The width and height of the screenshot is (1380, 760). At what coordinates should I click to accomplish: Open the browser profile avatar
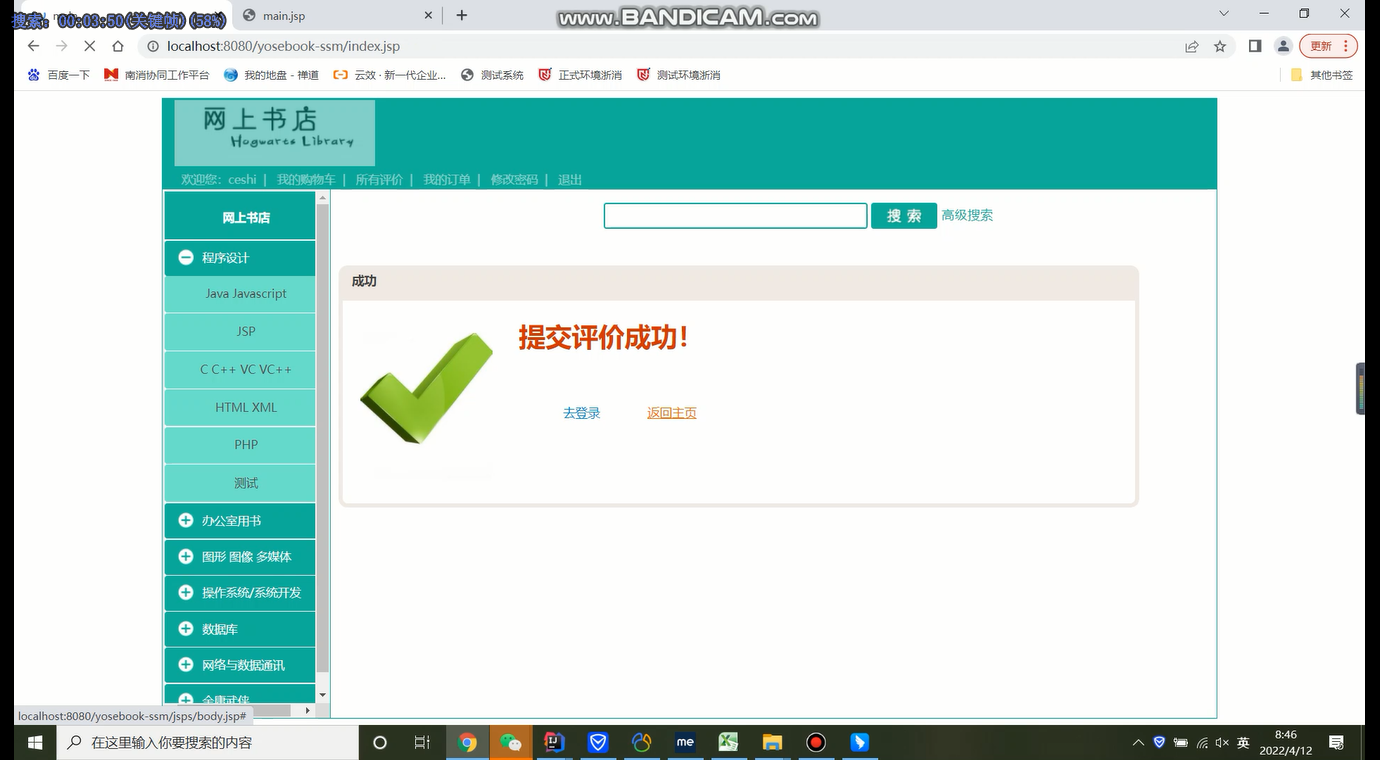pos(1282,46)
